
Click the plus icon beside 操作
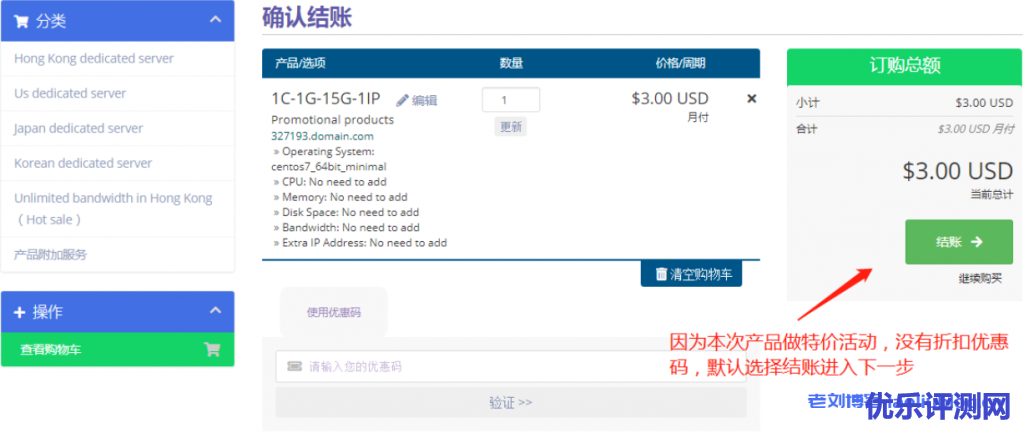(20, 312)
